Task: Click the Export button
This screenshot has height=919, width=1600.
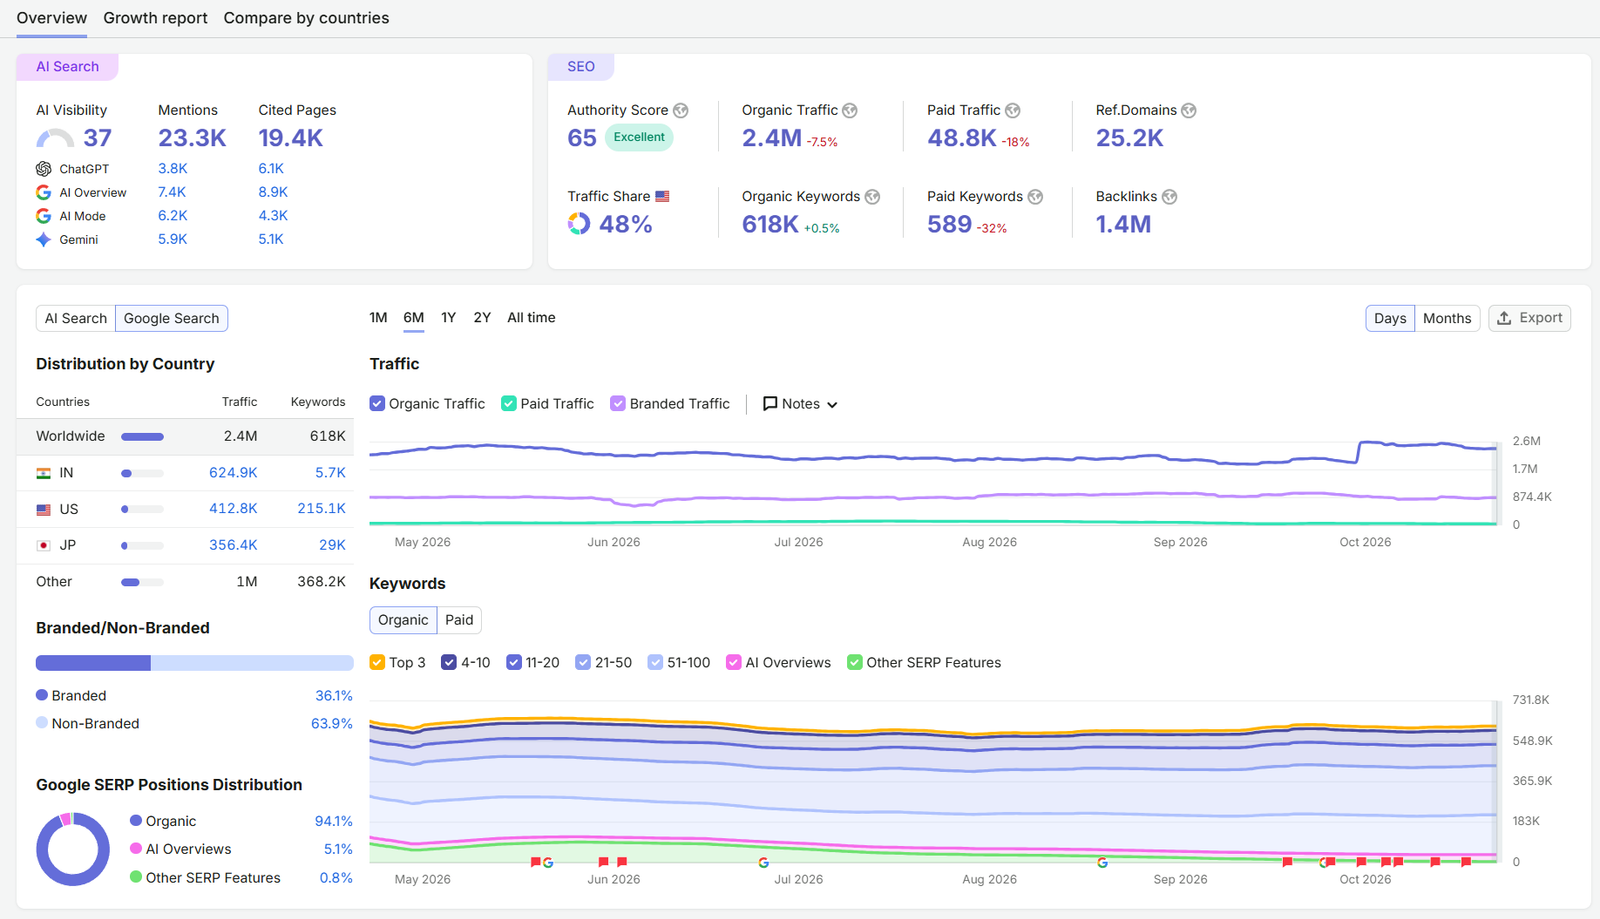Action: tap(1529, 318)
